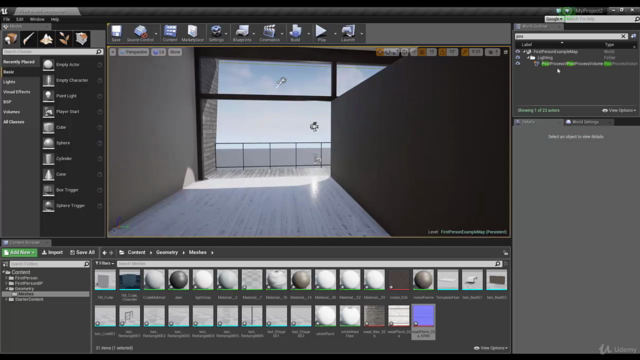Click the Empty Actor icon
This screenshot has width=640, height=360.
(x=49, y=65)
